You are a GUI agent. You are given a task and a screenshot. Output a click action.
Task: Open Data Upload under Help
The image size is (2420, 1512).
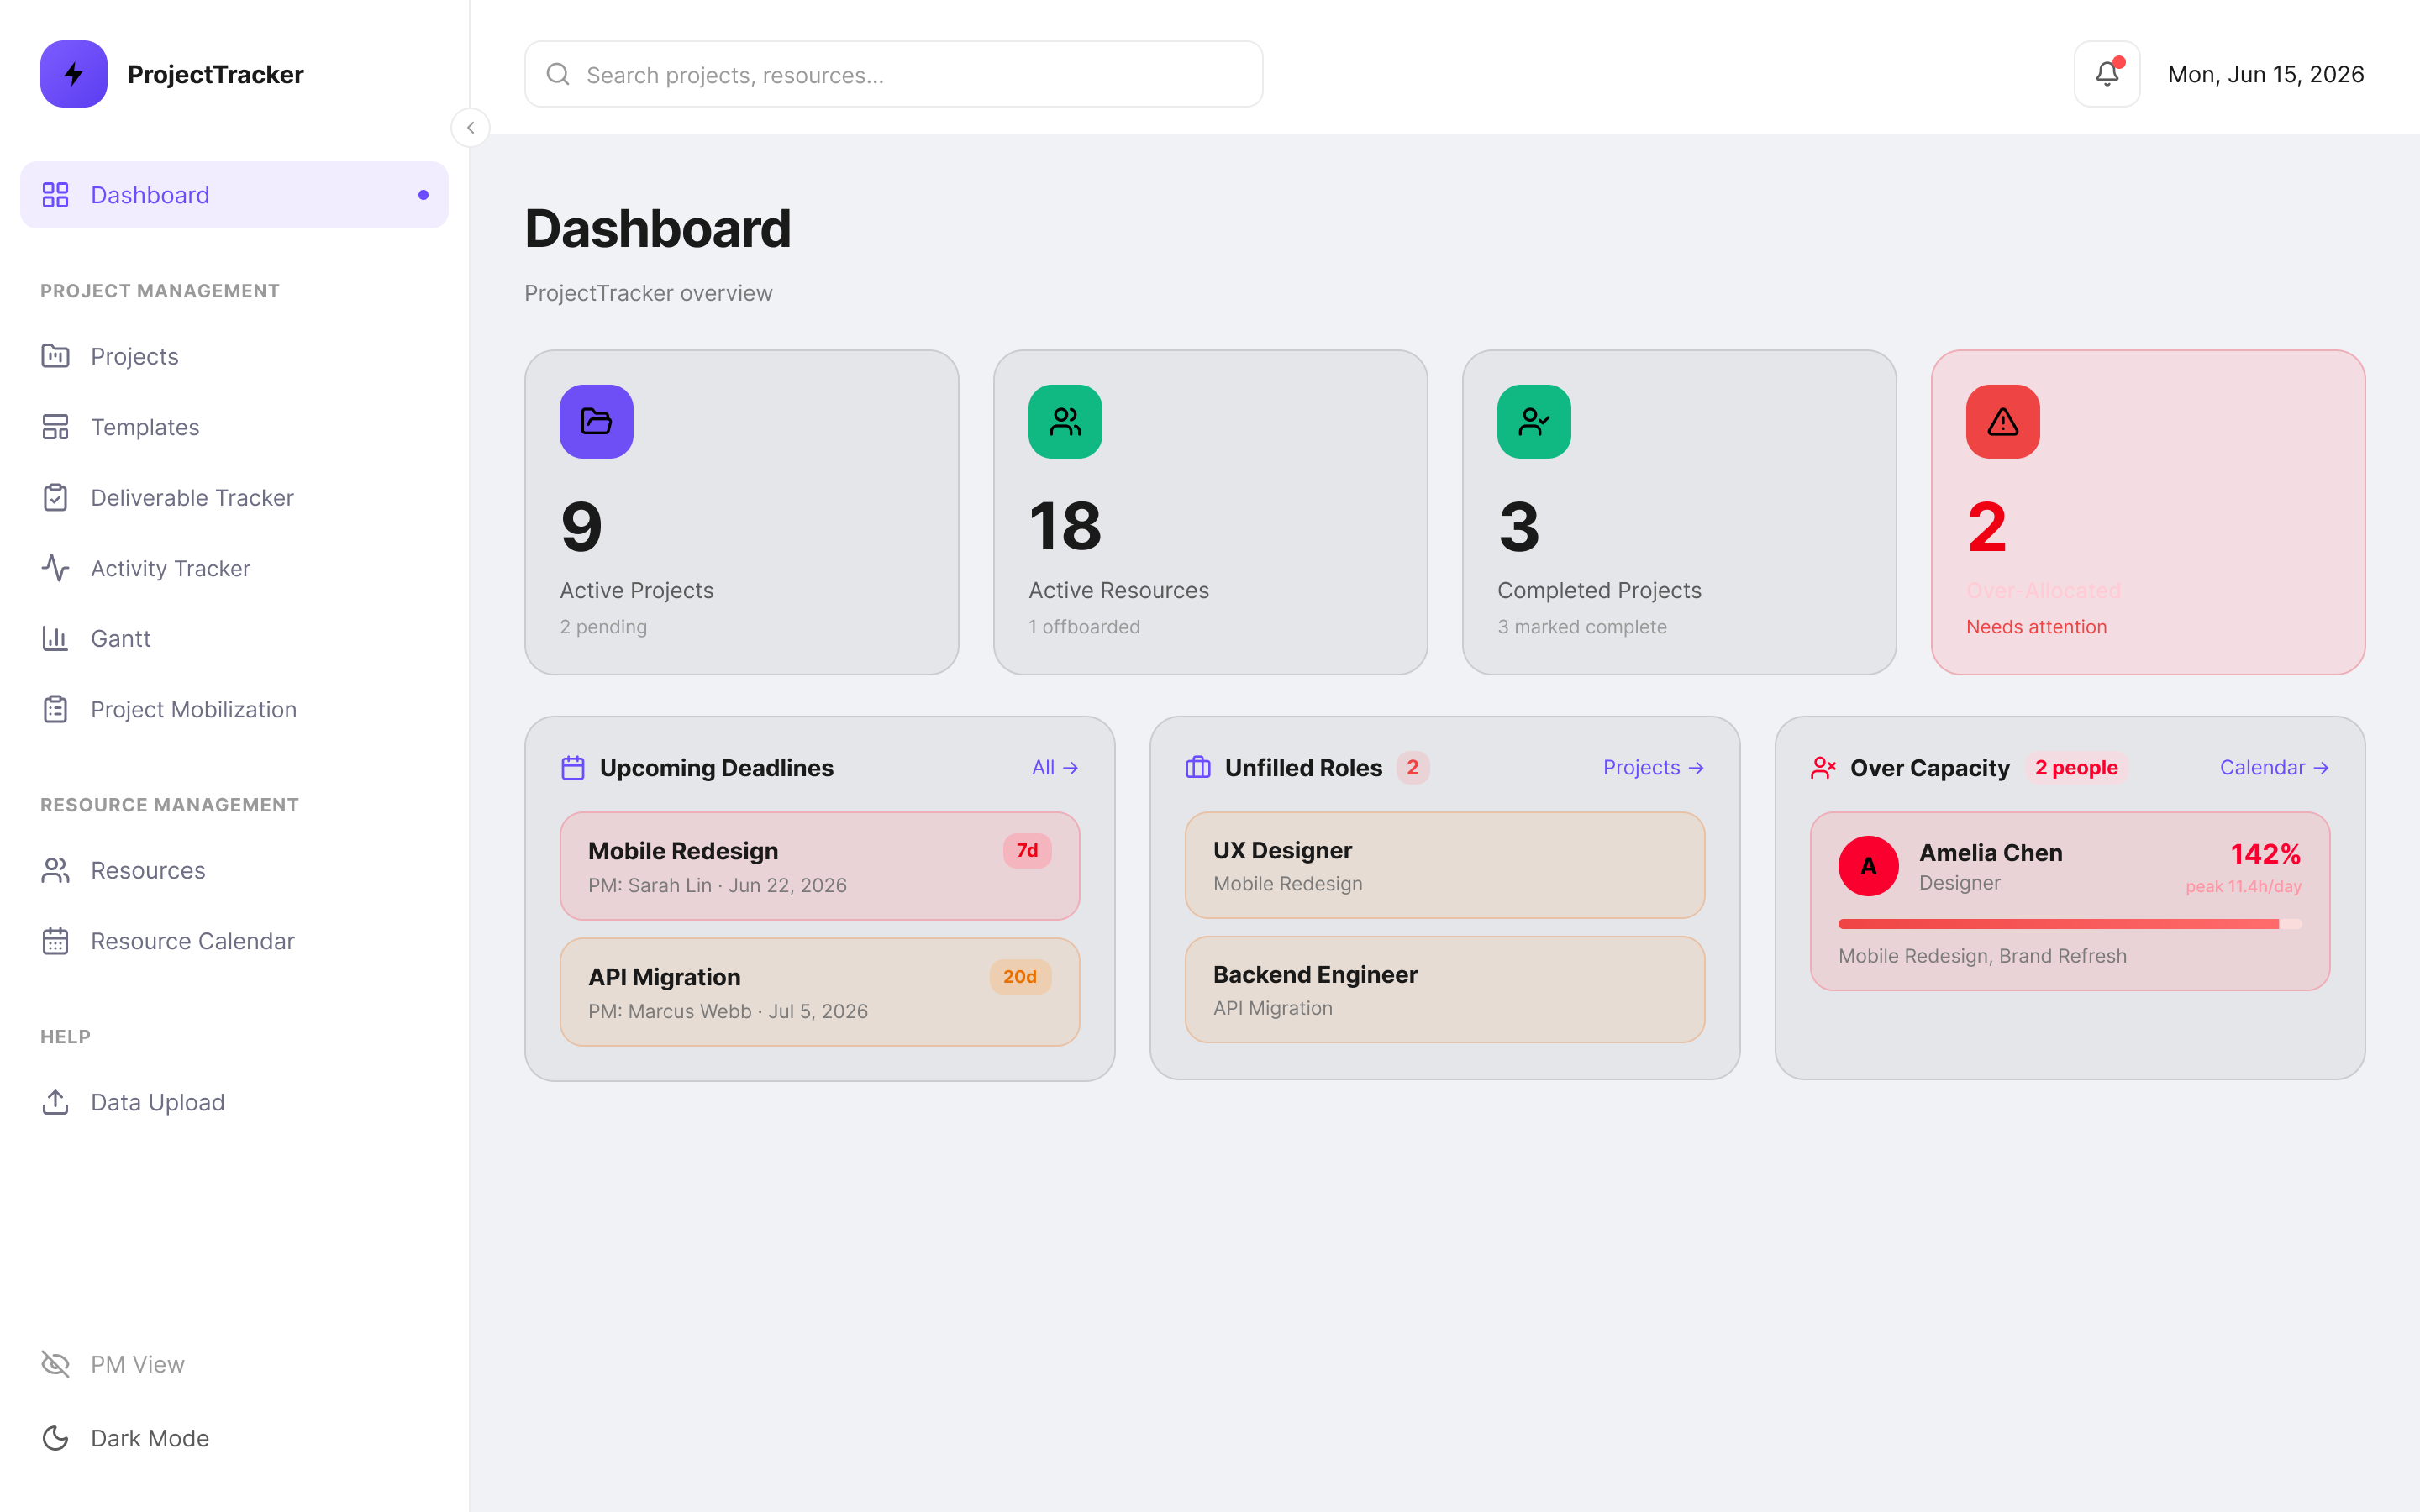[234, 1102]
